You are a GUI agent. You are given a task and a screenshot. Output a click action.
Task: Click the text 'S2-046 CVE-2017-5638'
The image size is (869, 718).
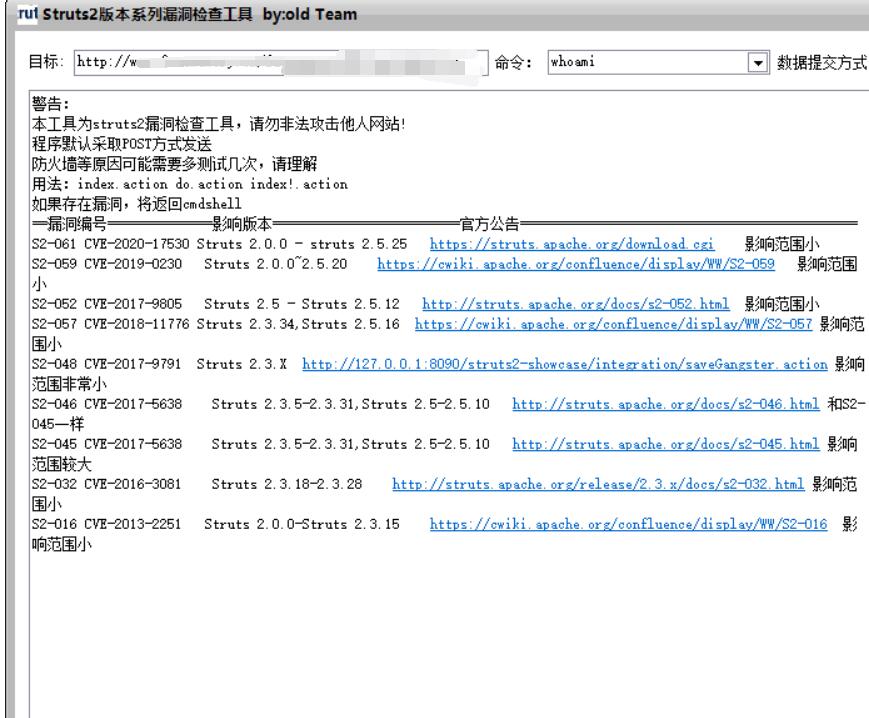click(106, 404)
